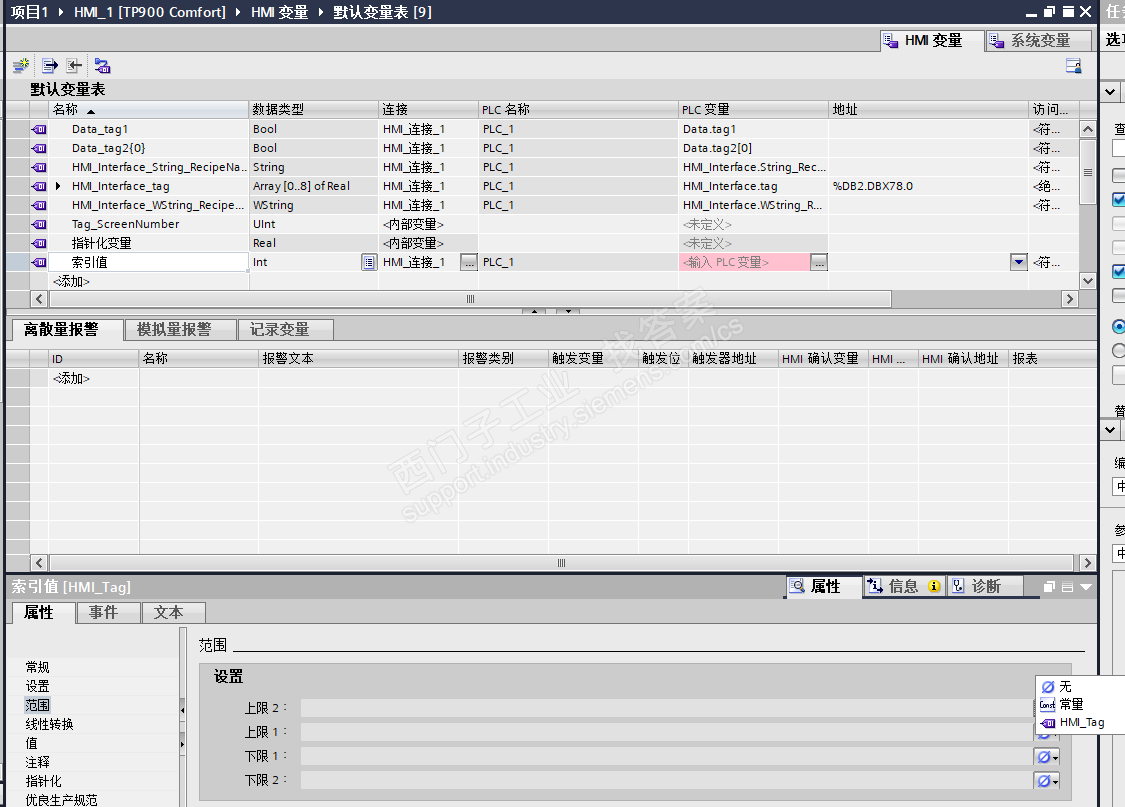Click the tag icon of 索引值 row
Image resolution: width=1125 pixels, height=807 pixels.
39,262
